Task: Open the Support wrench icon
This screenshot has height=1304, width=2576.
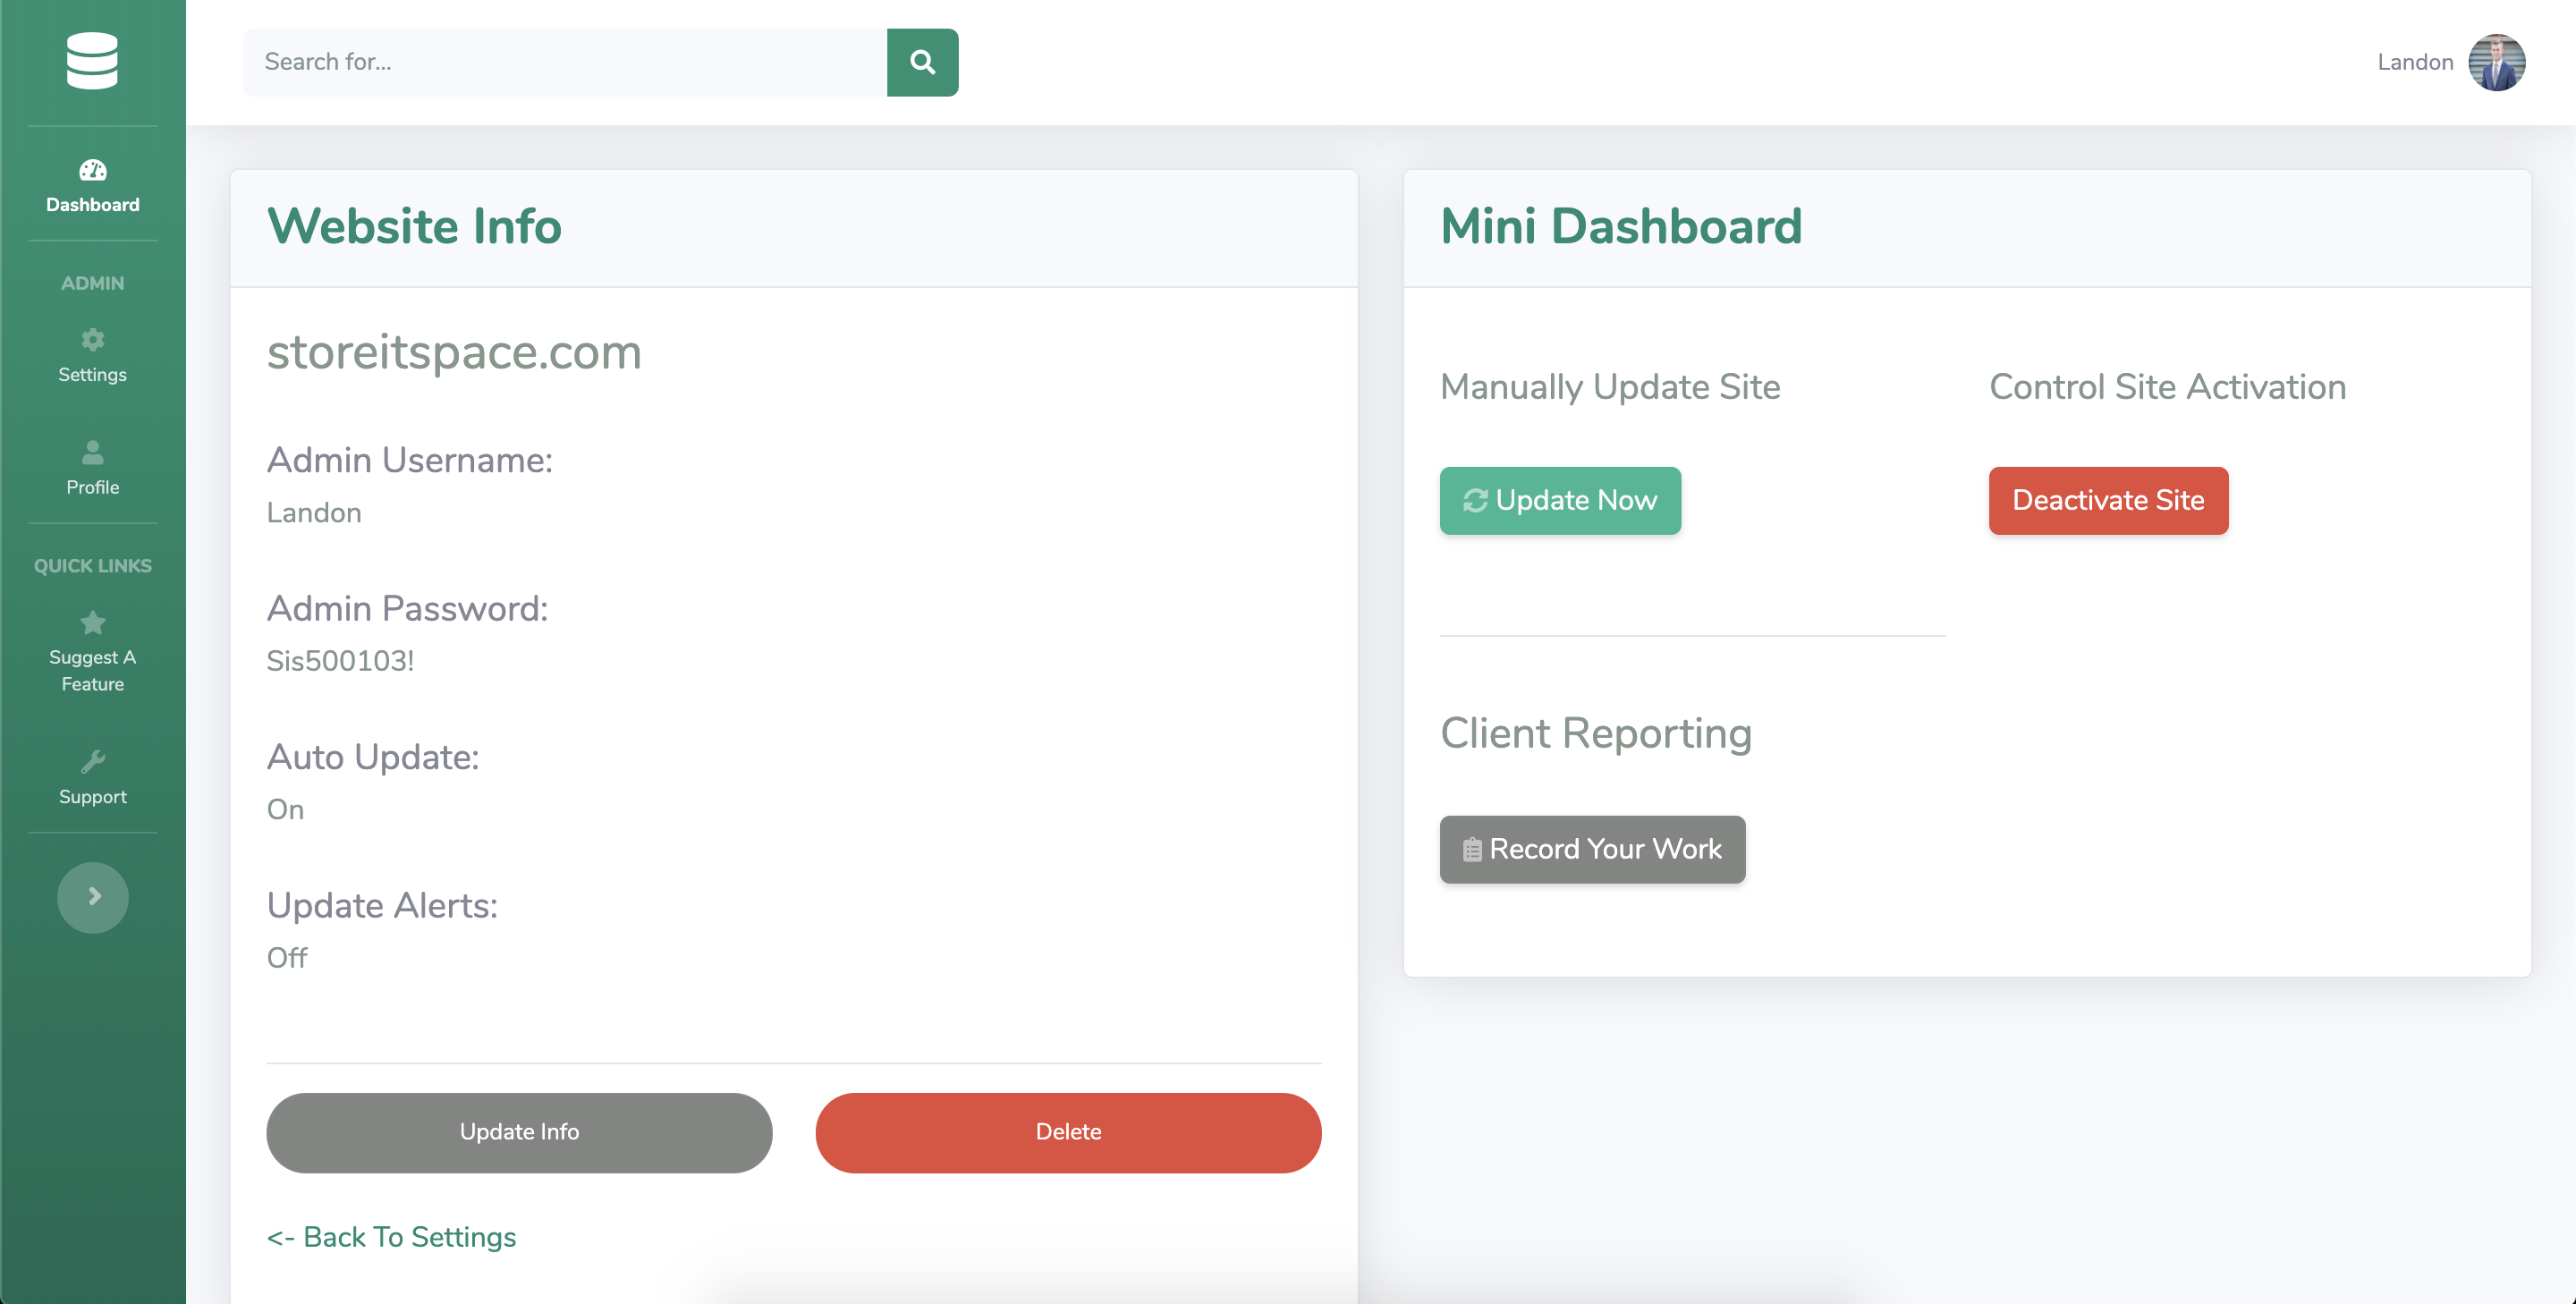Action: click(92, 762)
